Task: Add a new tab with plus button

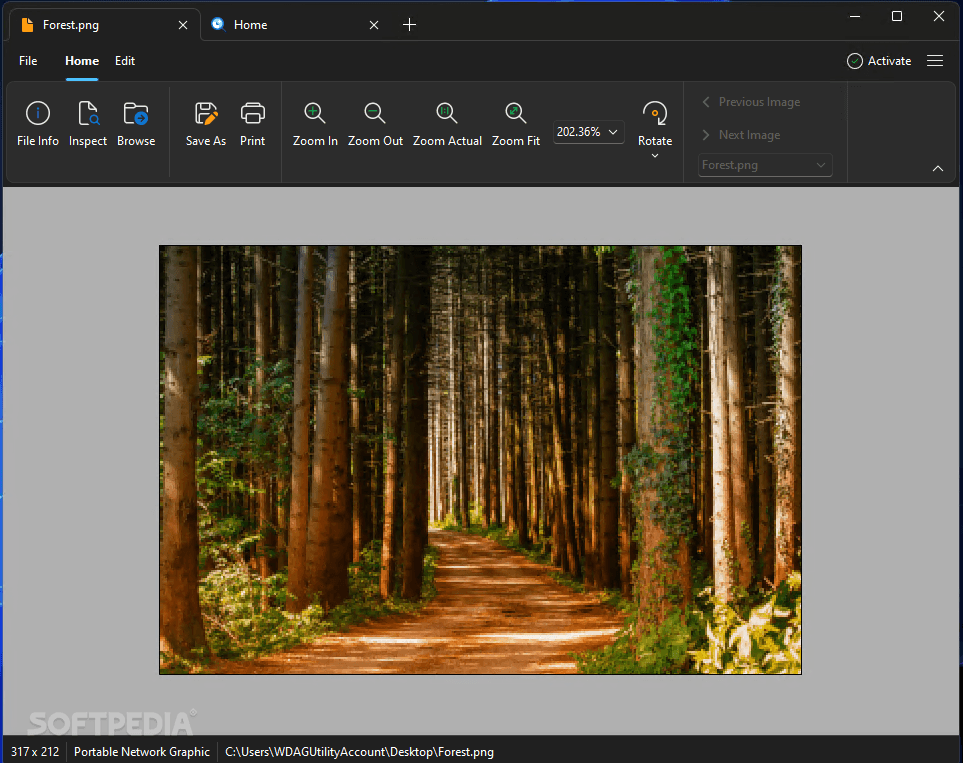Action: click(409, 25)
